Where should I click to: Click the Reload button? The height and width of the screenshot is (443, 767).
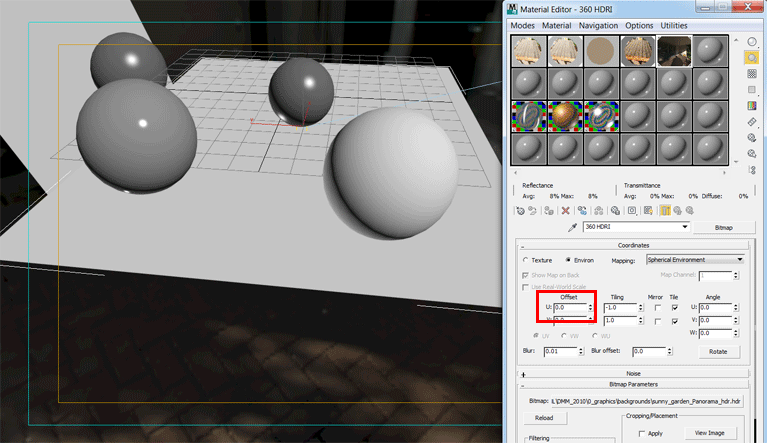point(544,418)
